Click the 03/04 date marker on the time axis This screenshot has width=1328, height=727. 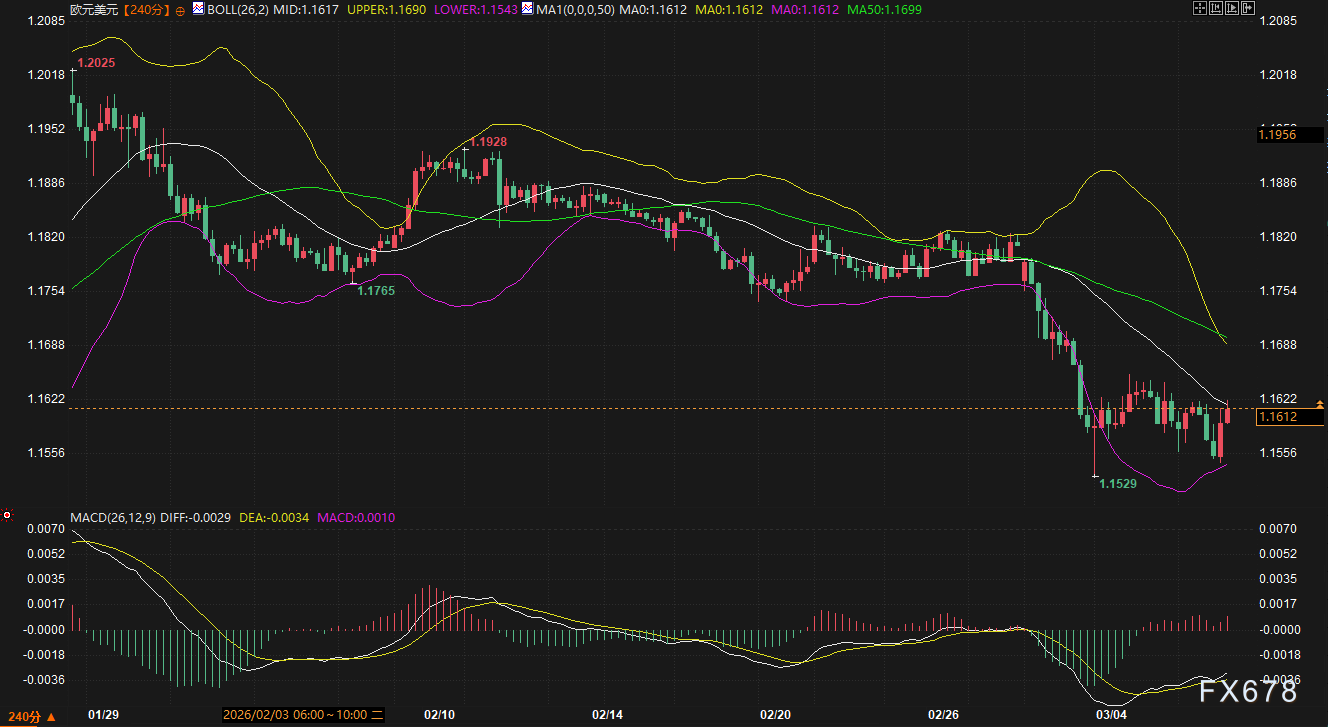point(1110,716)
